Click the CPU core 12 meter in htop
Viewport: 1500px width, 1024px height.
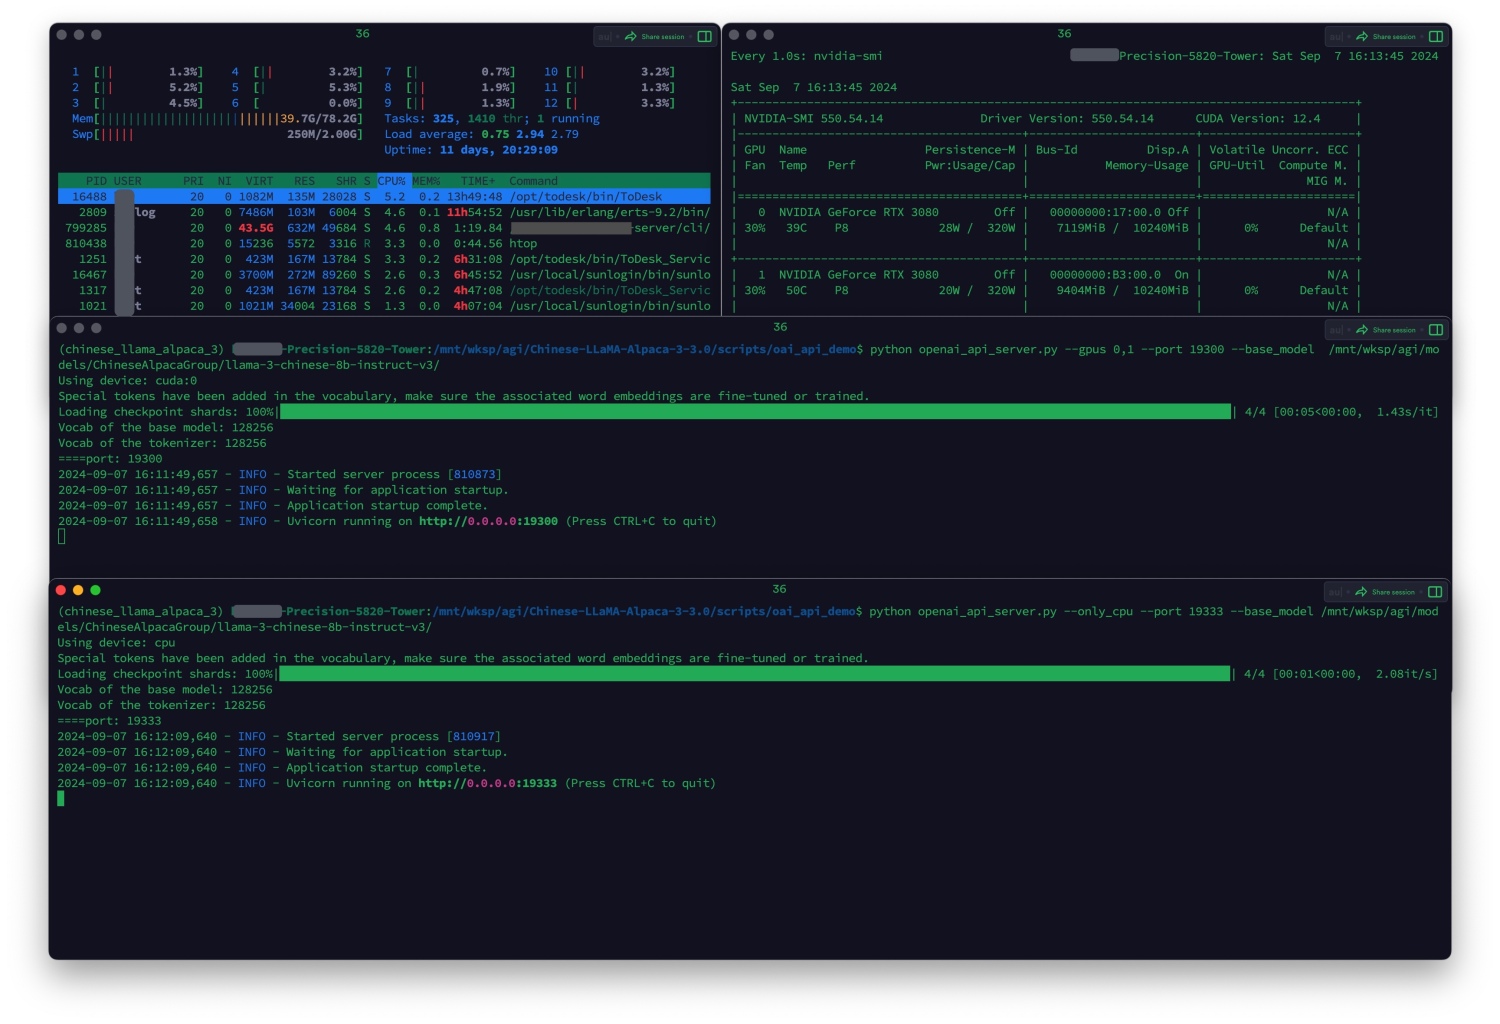(610, 103)
